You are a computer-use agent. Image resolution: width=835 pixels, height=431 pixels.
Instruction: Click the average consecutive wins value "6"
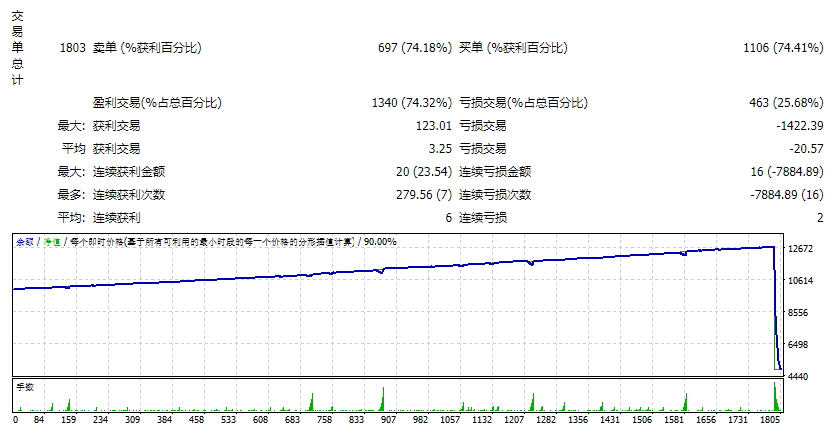449,218
